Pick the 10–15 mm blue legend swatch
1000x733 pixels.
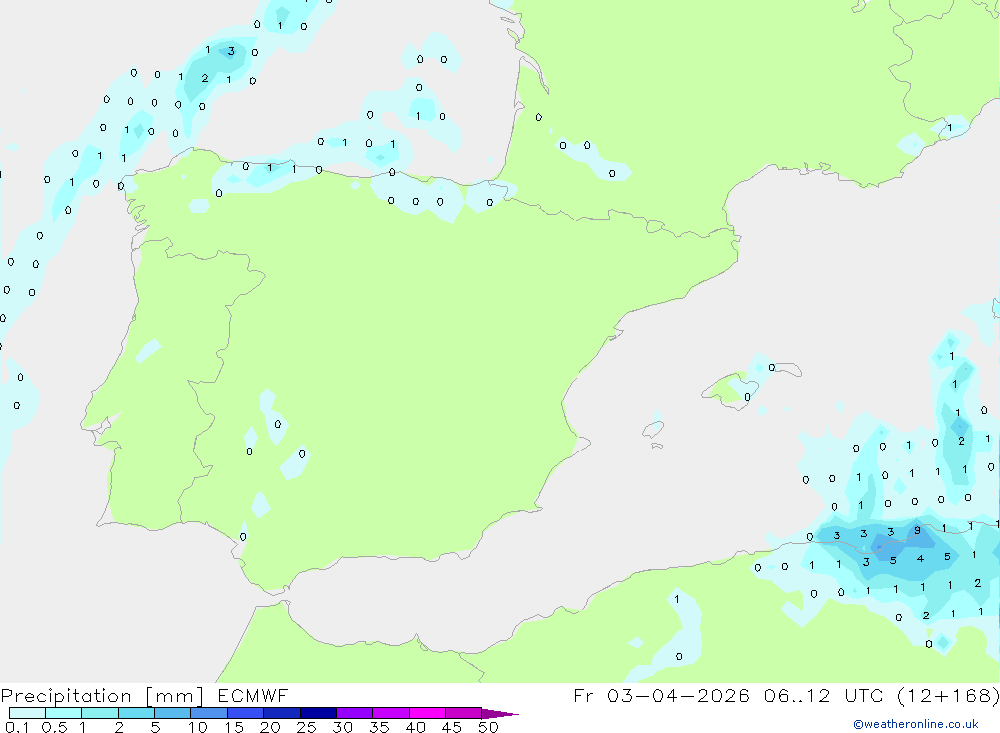pos(209,713)
